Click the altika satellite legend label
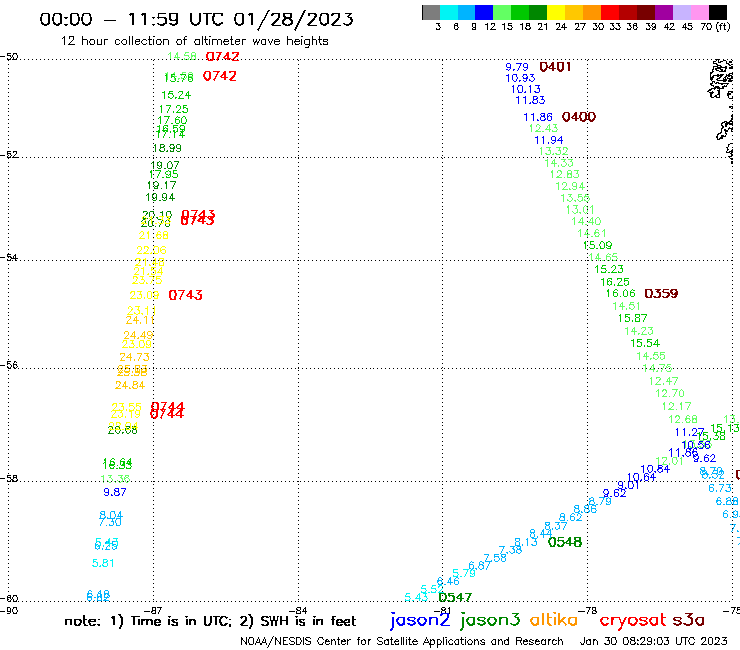The height and width of the screenshot is (650, 740). [553, 620]
